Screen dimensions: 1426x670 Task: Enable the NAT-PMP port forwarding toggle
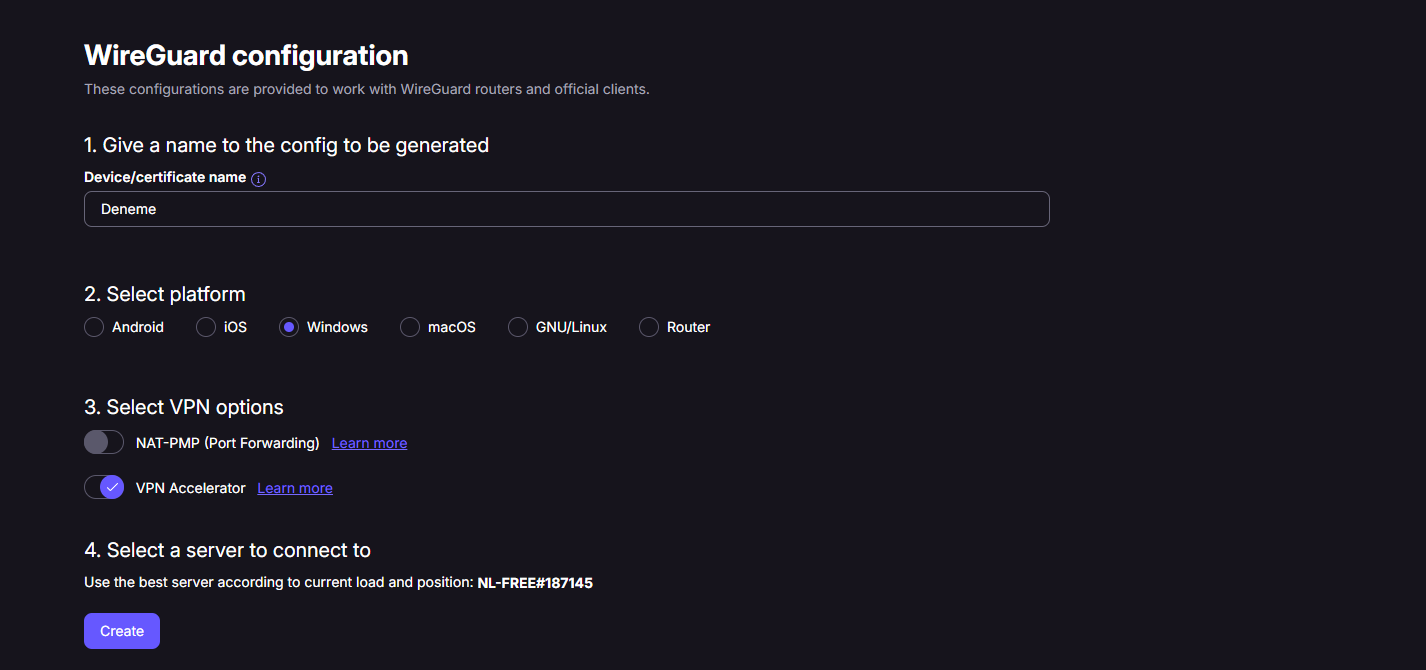[x=104, y=442]
